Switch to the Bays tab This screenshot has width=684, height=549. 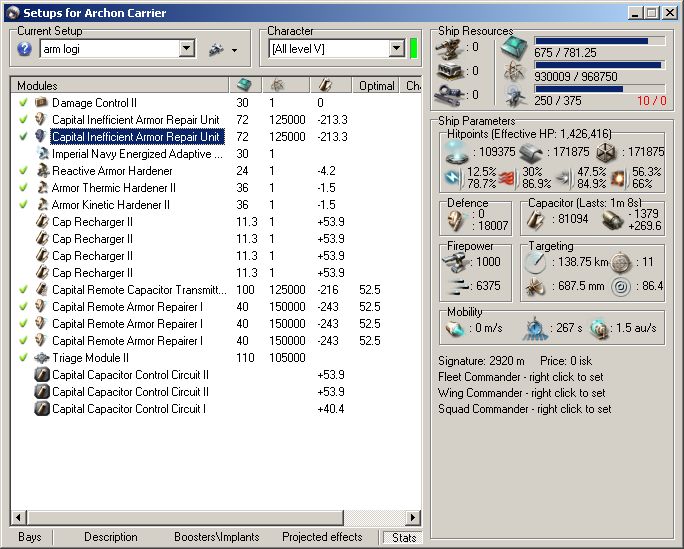(x=30, y=537)
